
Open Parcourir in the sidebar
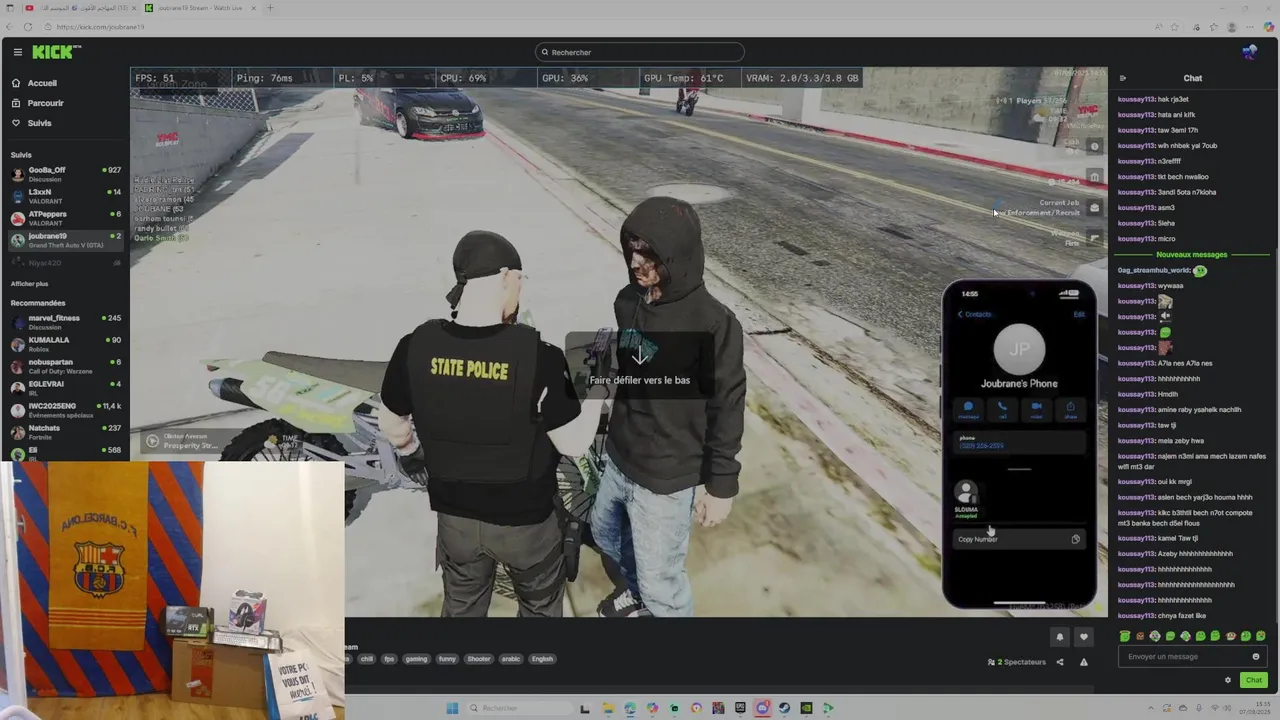[37, 103]
